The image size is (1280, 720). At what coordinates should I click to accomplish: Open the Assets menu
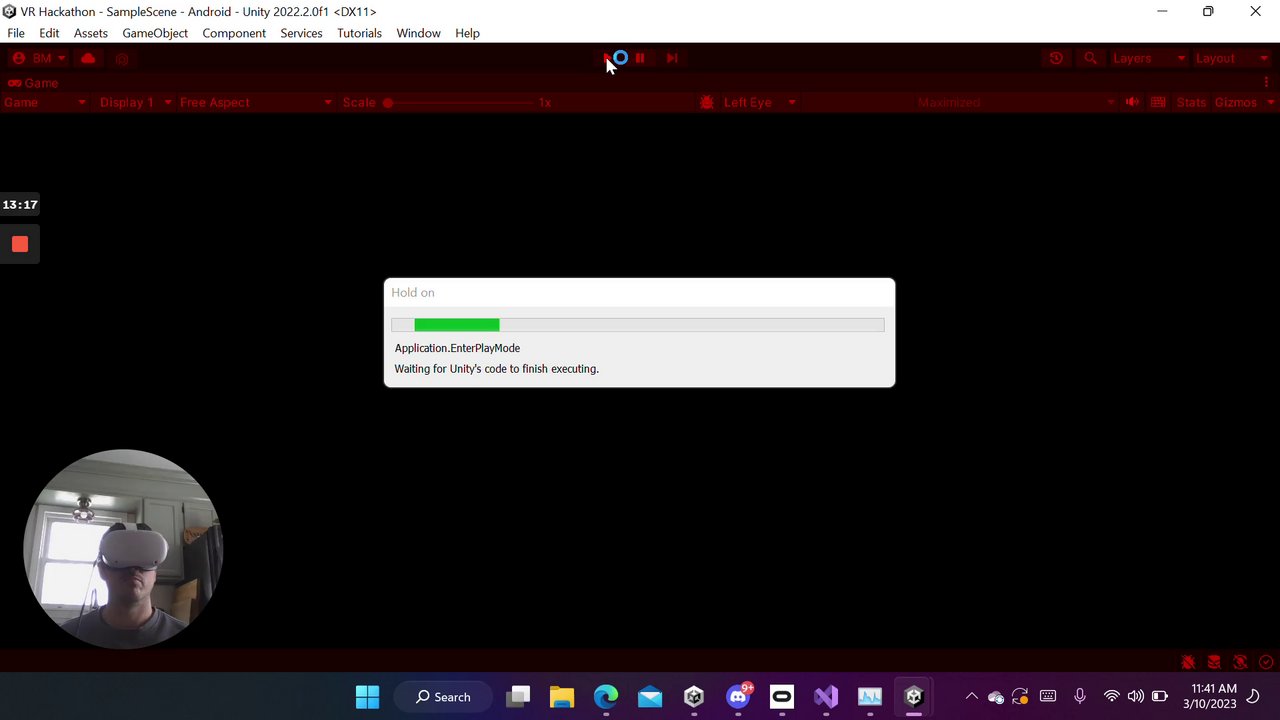click(x=91, y=33)
